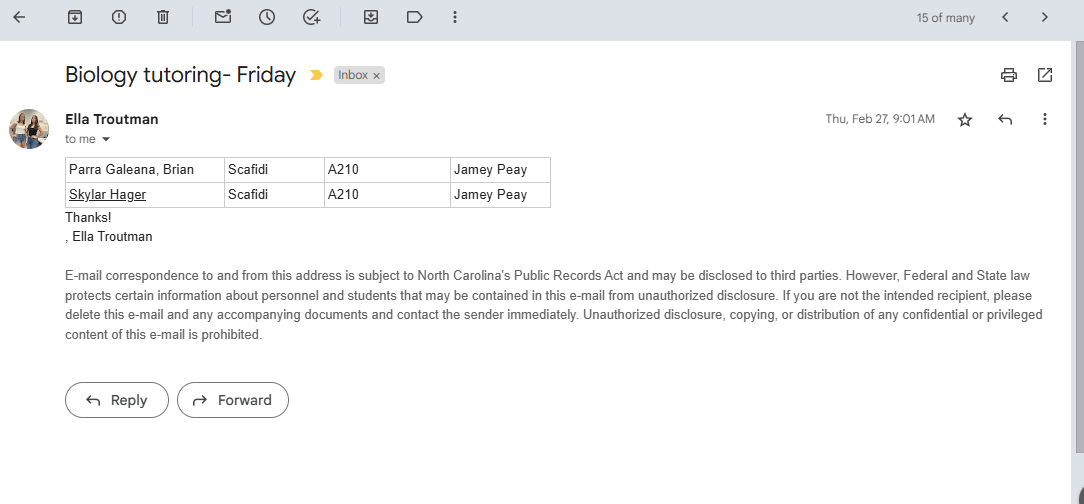Image resolution: width=1084 pixels, height=504 pixels.
Task: Select the Scafidi cell in Brian's row
Action: pos(274,169)
